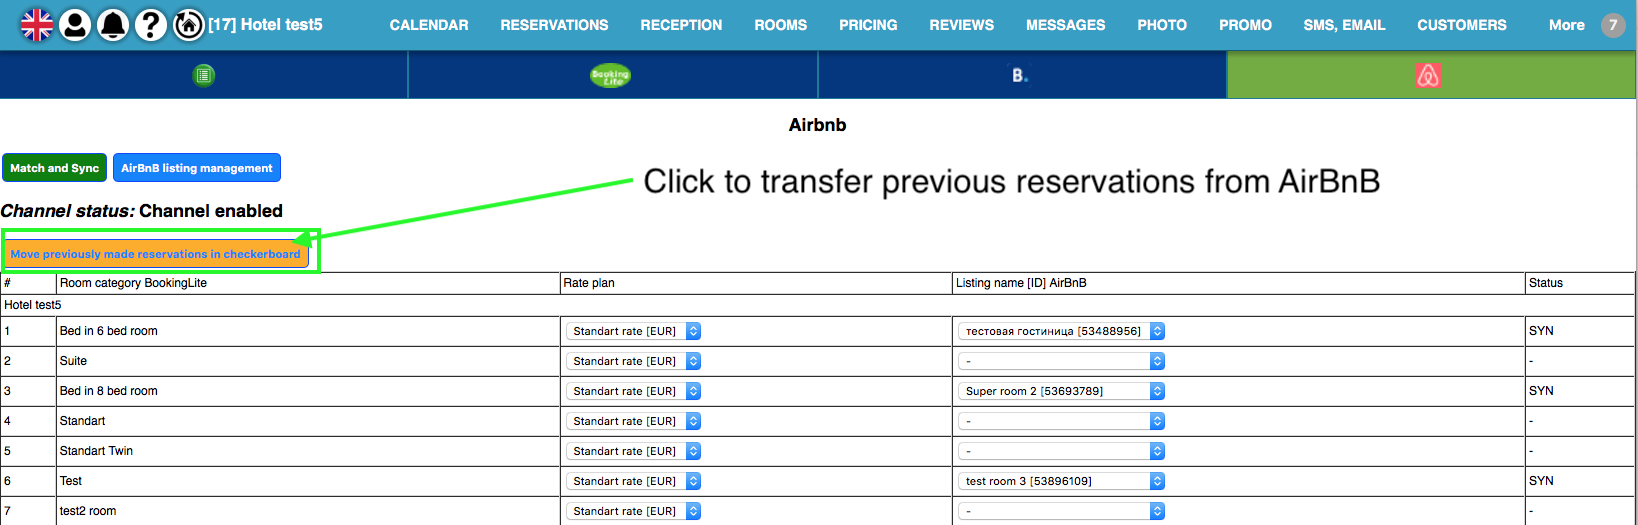Viewport: 1638px width, 525px height.
Task: Click the SYN status of row 1
Action: [1541, 331]
